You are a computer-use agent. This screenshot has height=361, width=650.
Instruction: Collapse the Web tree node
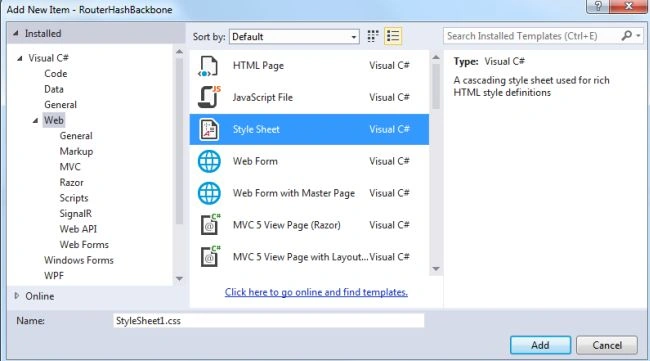[x=36, y=121]
